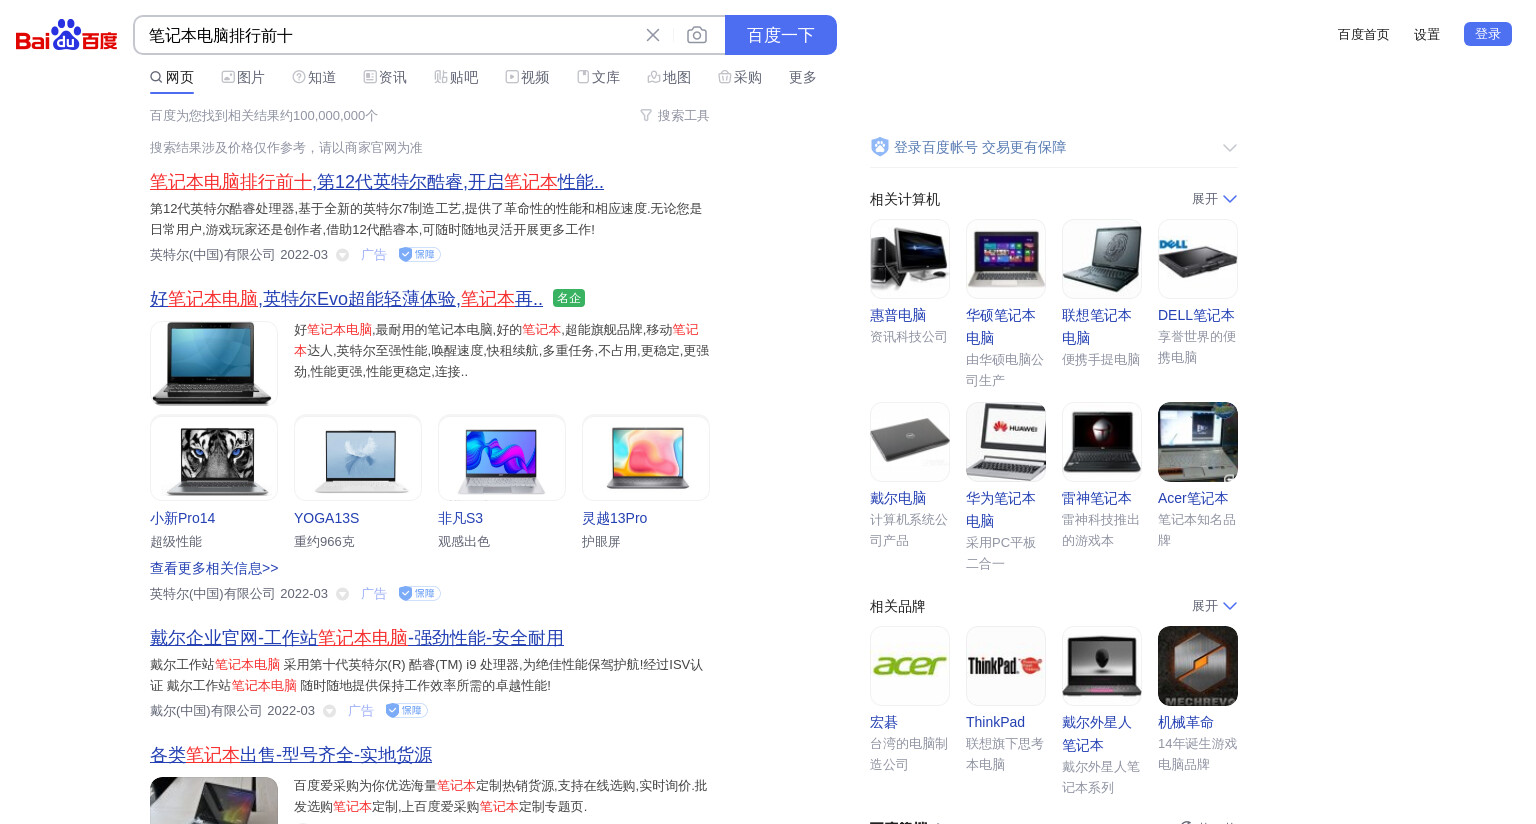Screen dimensions: 1536x824
Task: Open the 更多 menu
Action: tap(803, 77)
